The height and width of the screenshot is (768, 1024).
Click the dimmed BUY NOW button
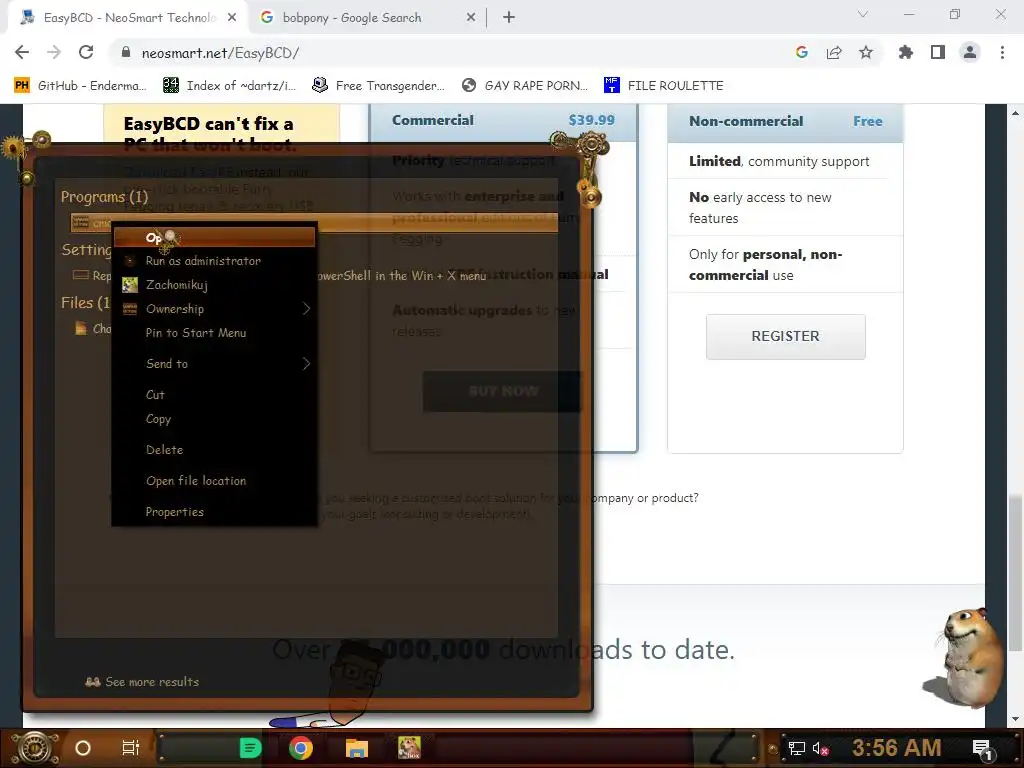click(503, 391)
